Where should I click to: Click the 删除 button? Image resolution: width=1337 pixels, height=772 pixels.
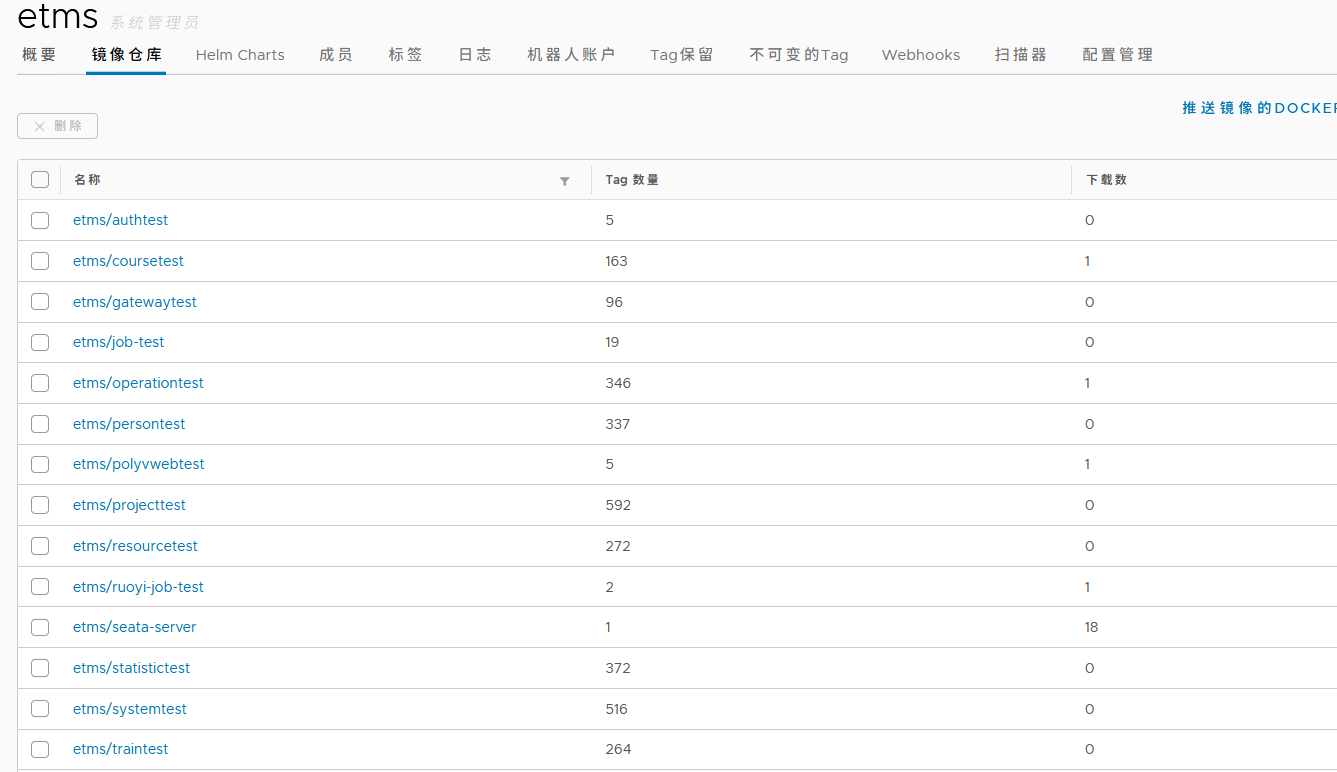(x=58, y=126)
